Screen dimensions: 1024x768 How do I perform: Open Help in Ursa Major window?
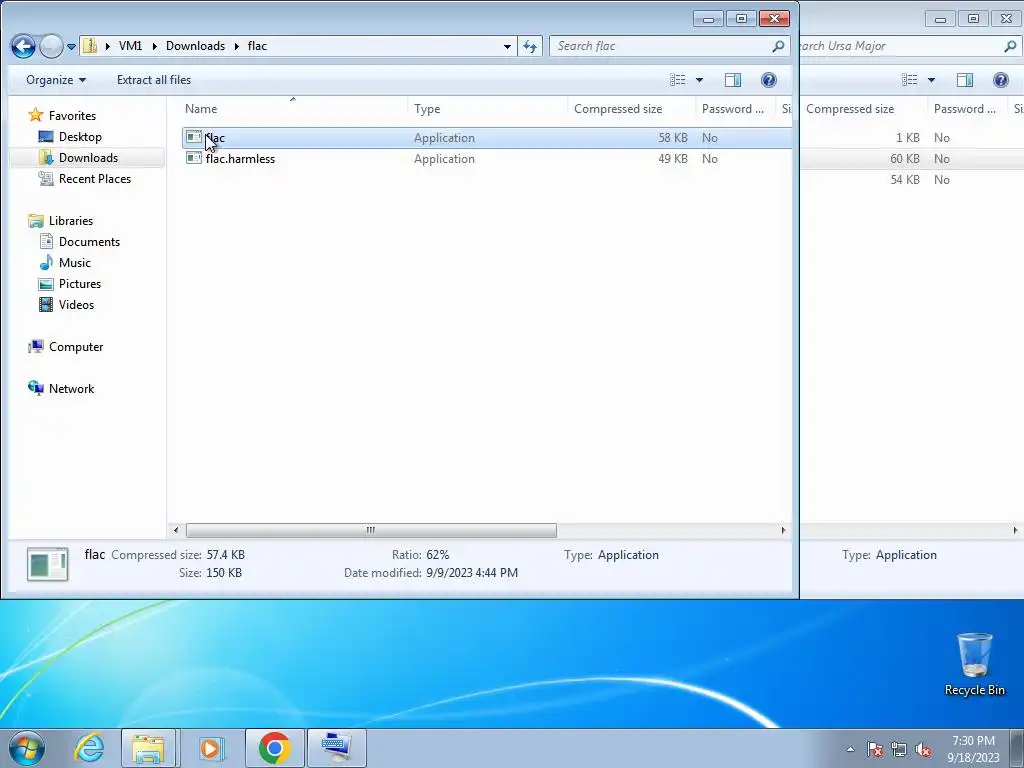click(x=1000, y=80)
